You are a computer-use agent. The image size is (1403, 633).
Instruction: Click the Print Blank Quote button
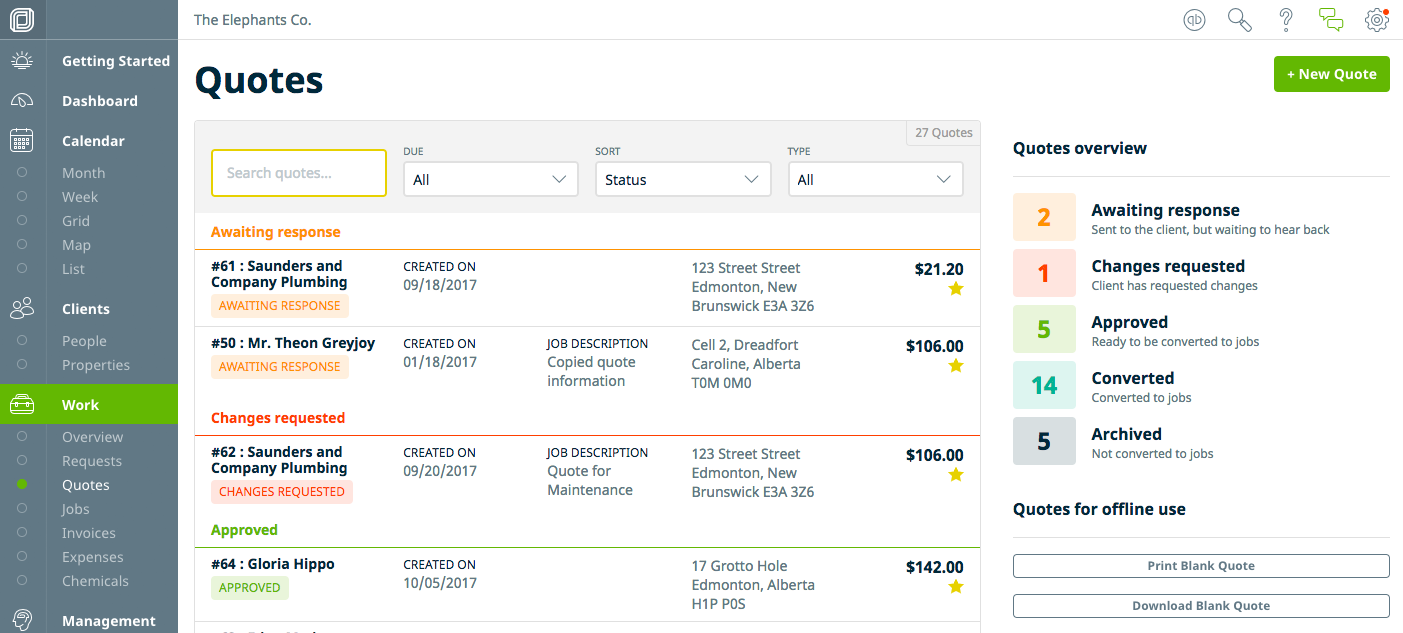click(x=1200, y=566)
